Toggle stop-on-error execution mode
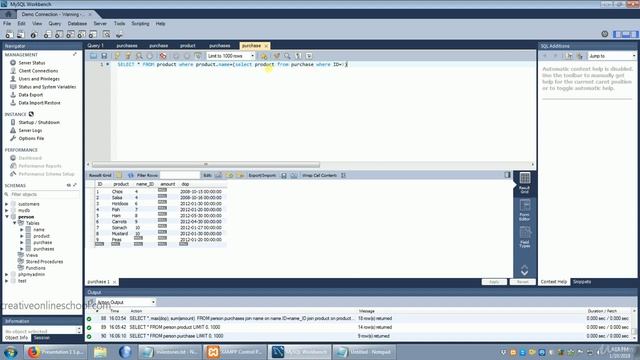This screenshot has height=360, width=640. click(163, 56)
